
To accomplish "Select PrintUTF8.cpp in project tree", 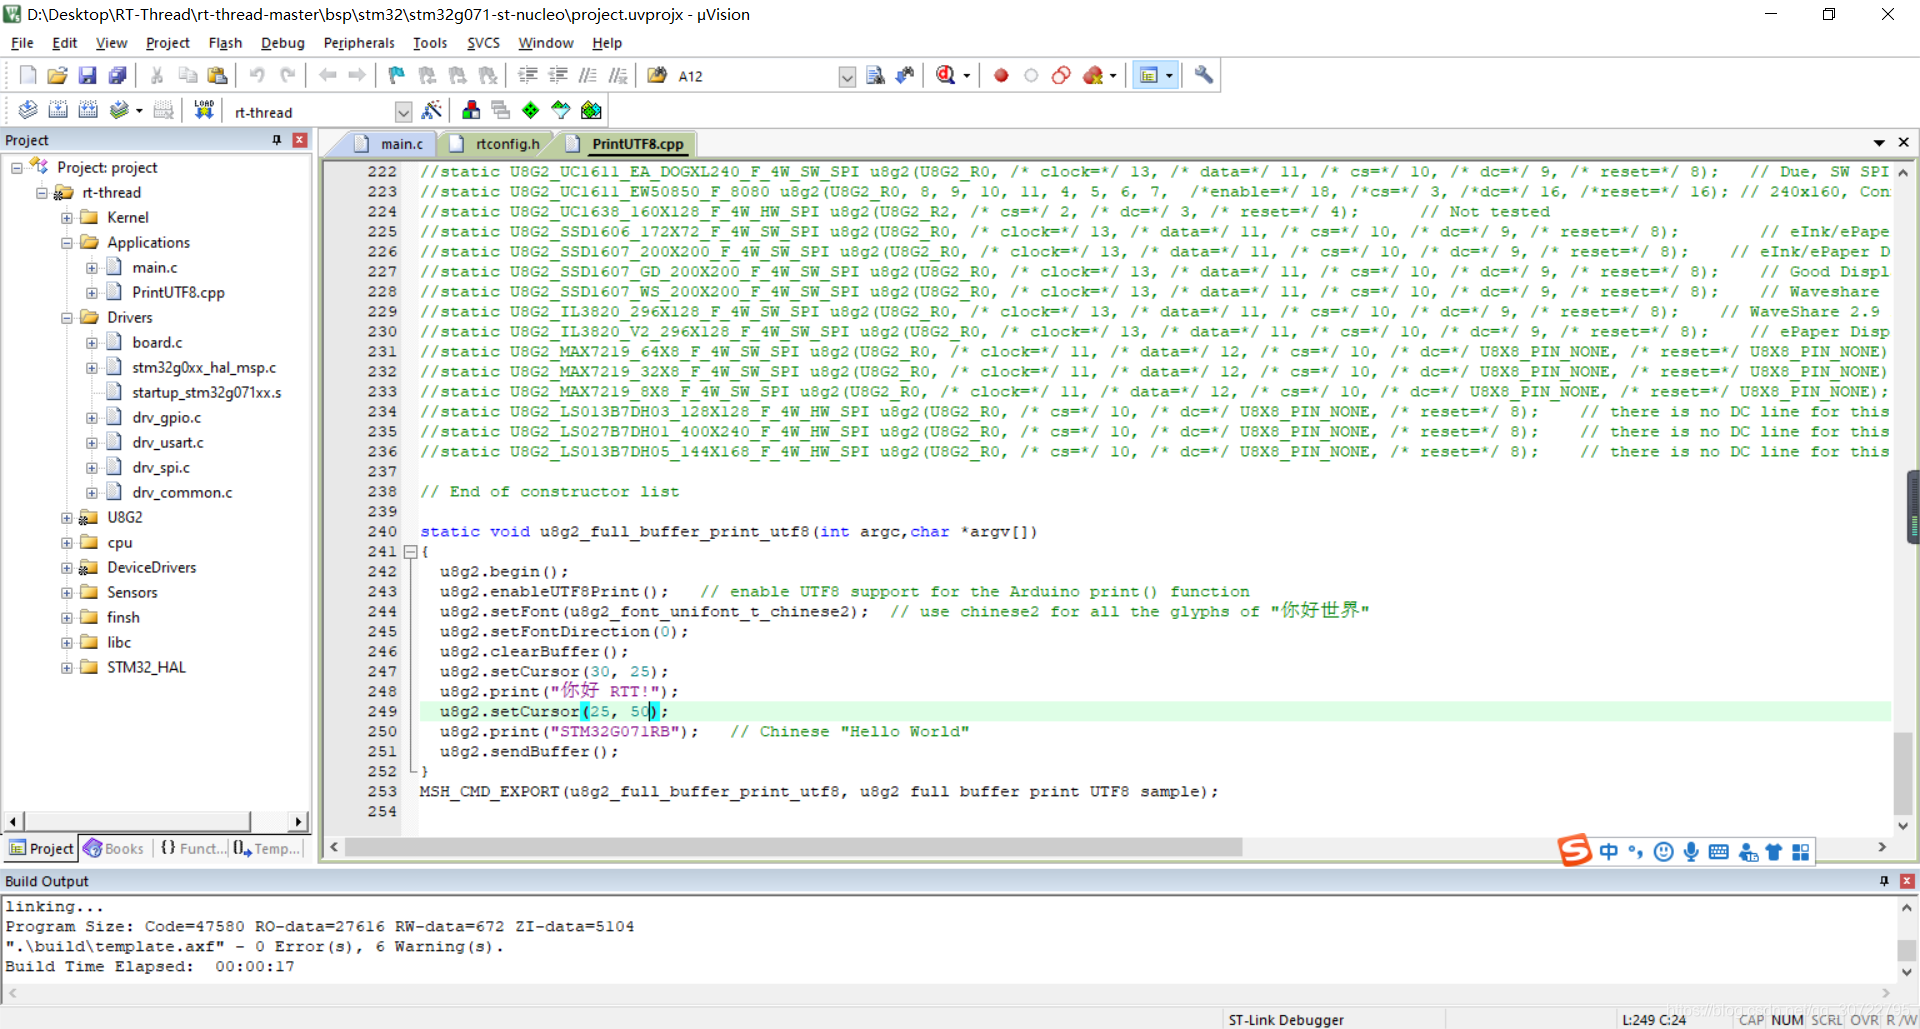I will [x=178, y=292].
